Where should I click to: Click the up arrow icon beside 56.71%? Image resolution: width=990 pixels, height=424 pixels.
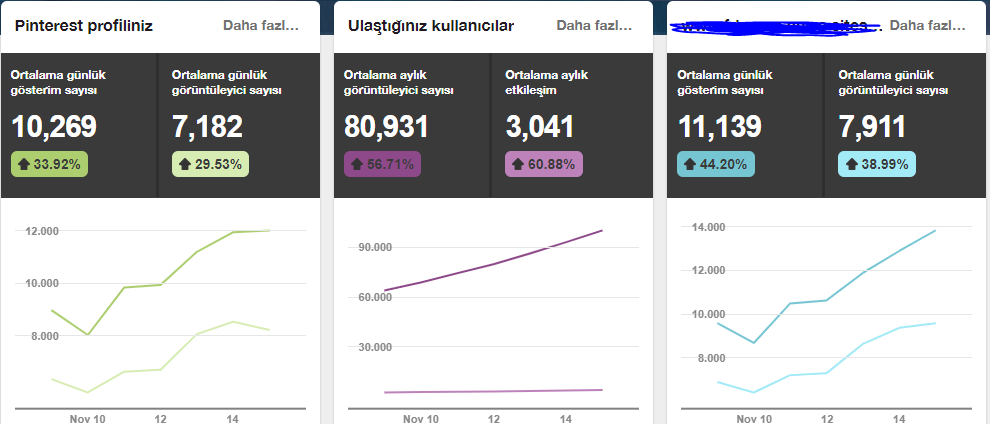(357, 165)
